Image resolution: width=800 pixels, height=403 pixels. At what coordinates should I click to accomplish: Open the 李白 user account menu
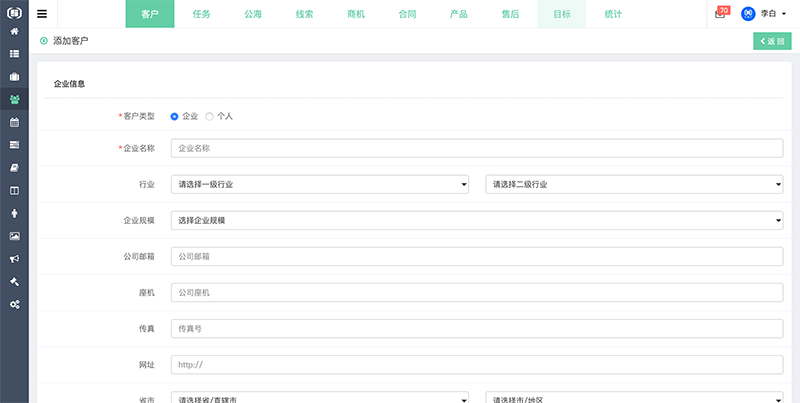pos(764,14)
